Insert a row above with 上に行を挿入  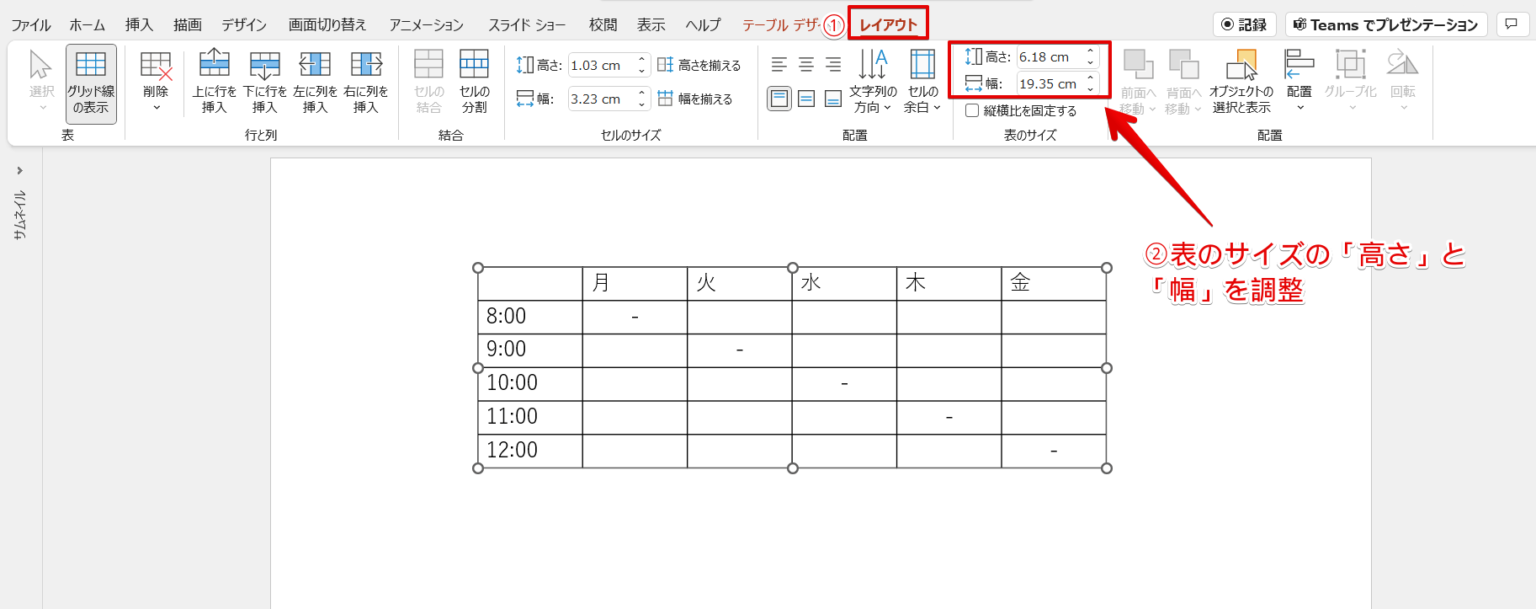pos(213,80)
